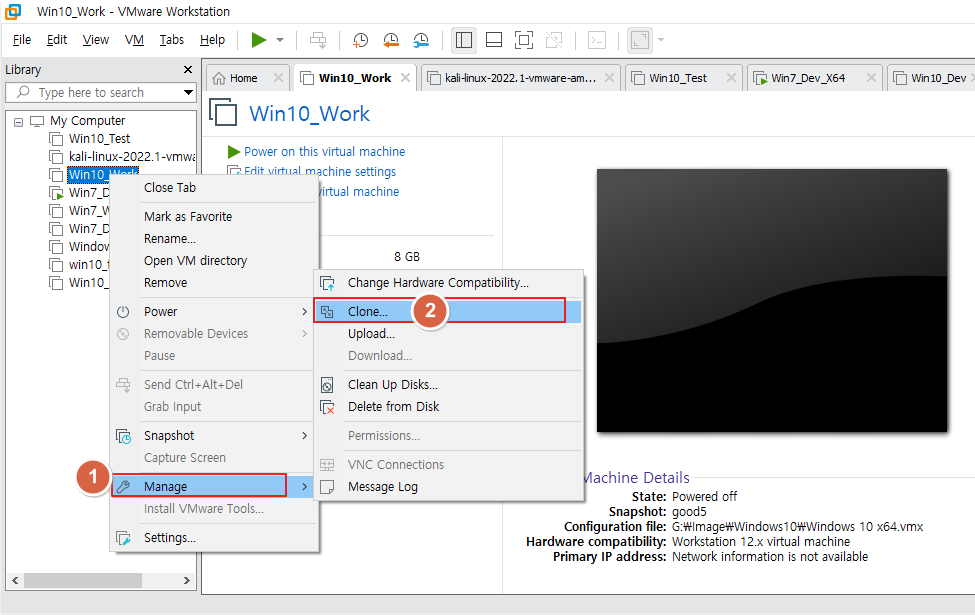Viewport: 975px width, 615px height.
Task: Choose Mark as Favorite
Action: click(x=214, y=217)
